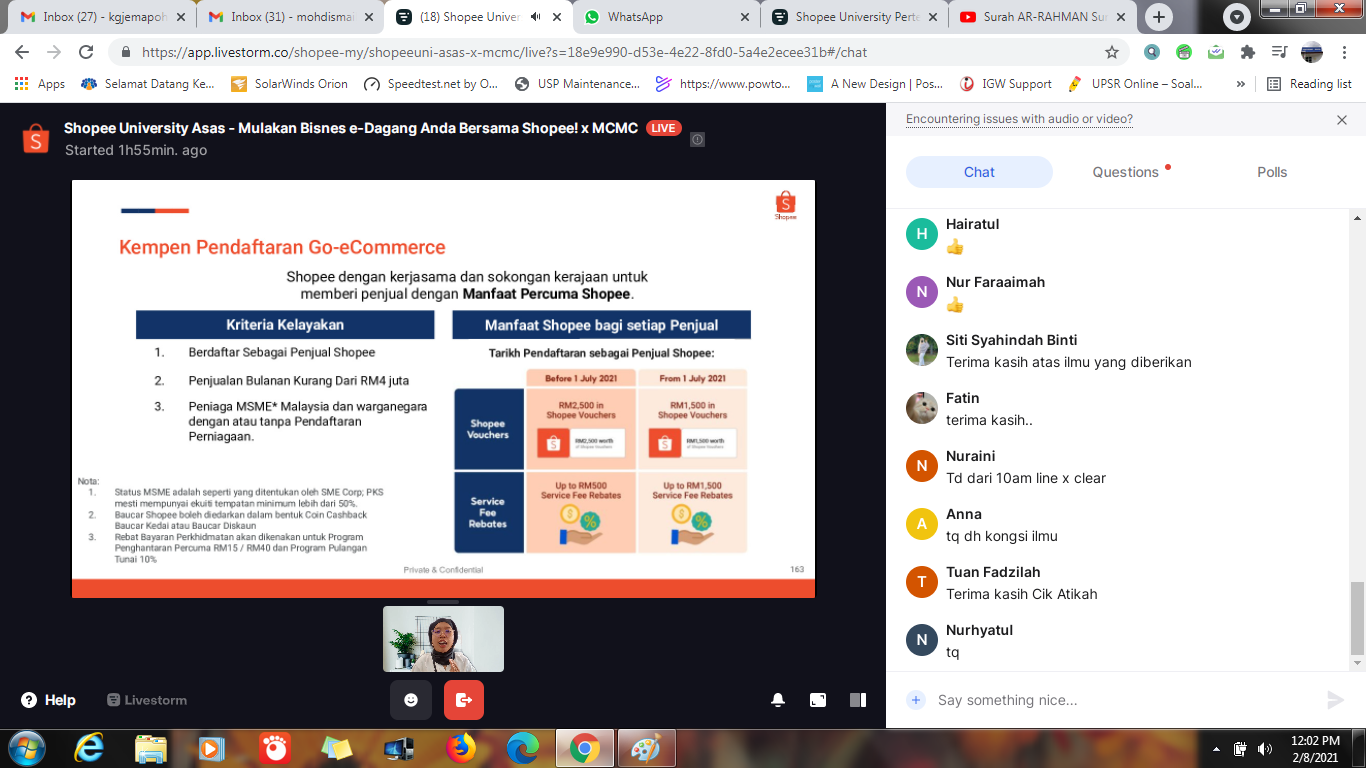Toggle the Livestorm sidebar panel

[x=857, y=700]
